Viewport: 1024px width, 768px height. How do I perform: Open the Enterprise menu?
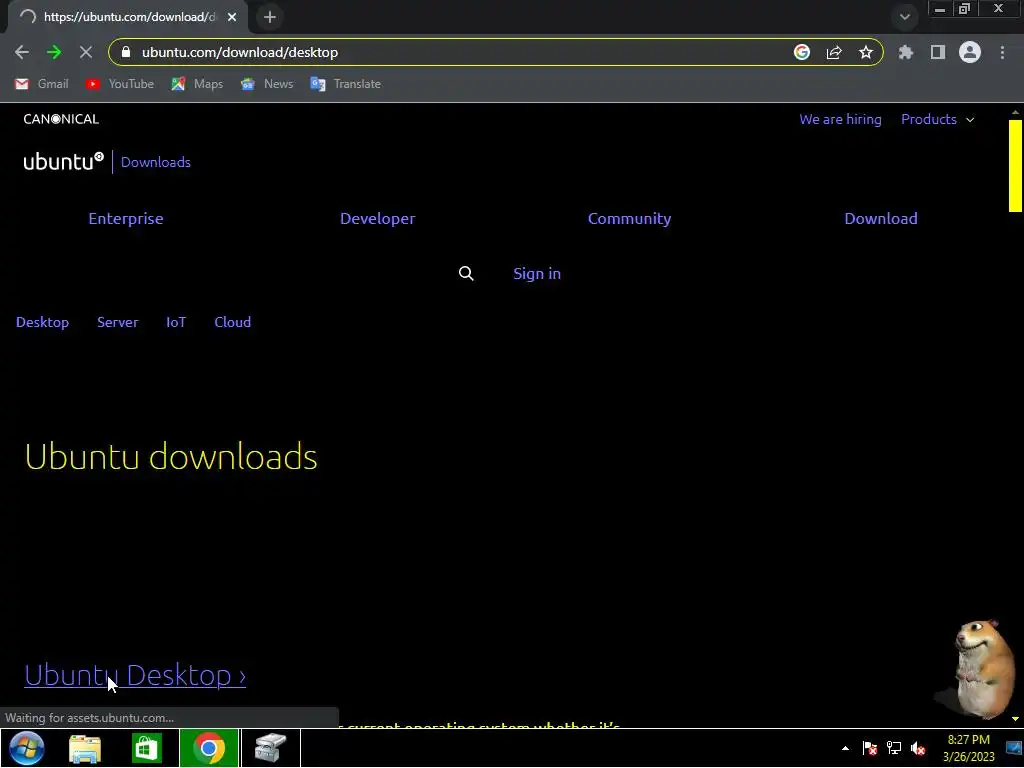pyautogui.click(x=126, y=218)
